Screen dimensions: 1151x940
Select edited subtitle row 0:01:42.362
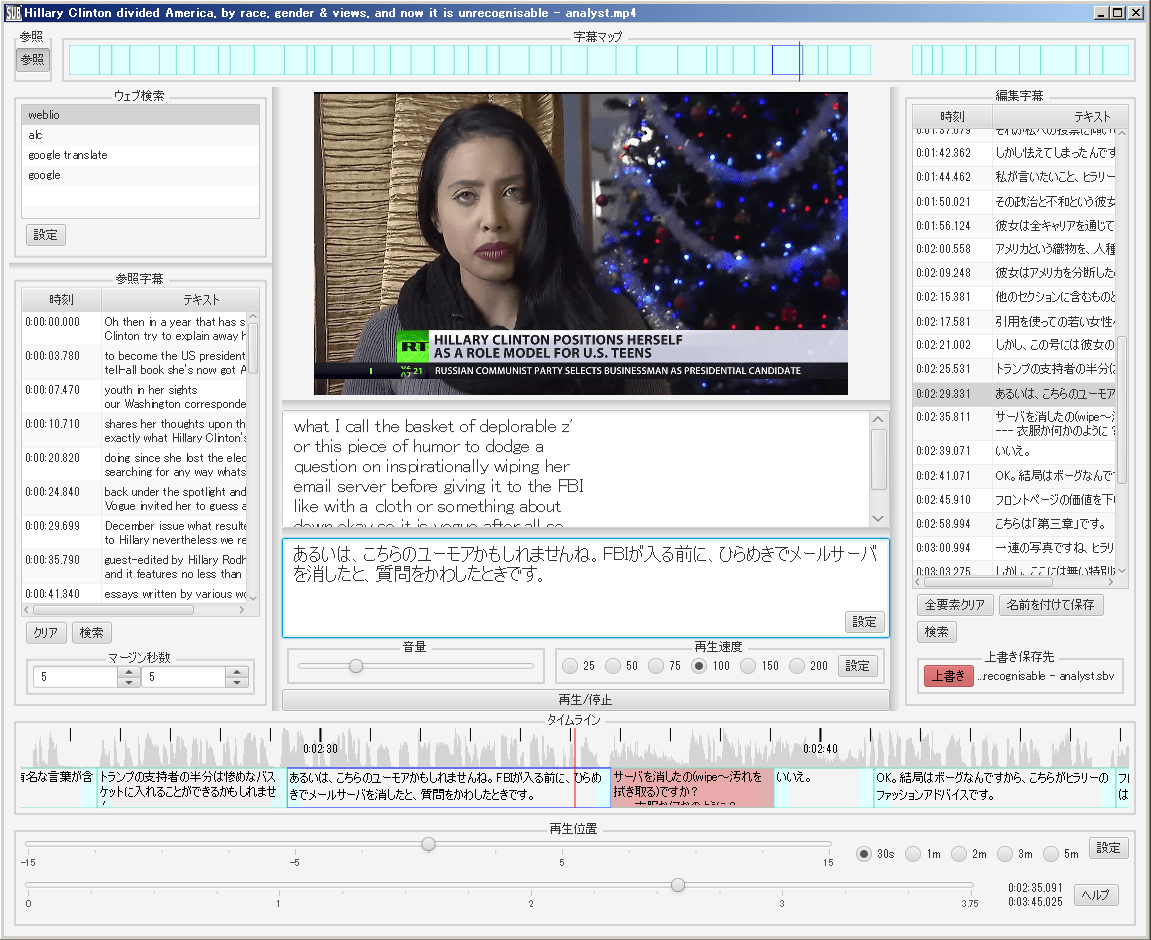point(1014,153)
